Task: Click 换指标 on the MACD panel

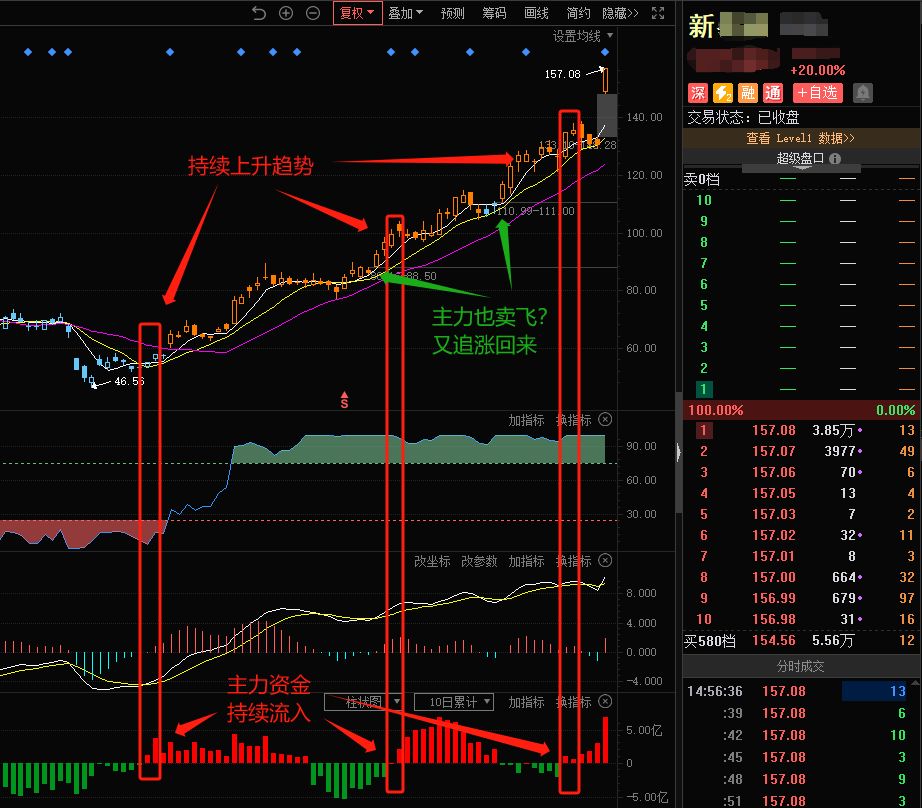Action: click(573, 561)
